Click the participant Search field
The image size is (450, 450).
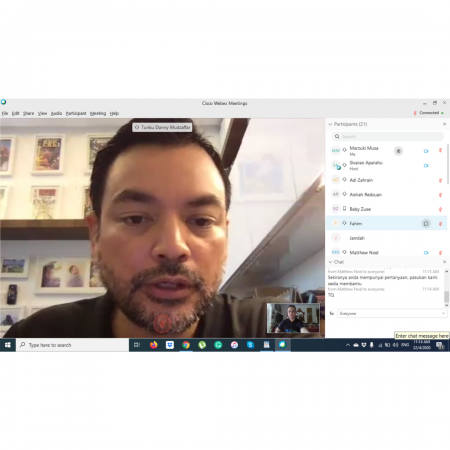point(388,136)
